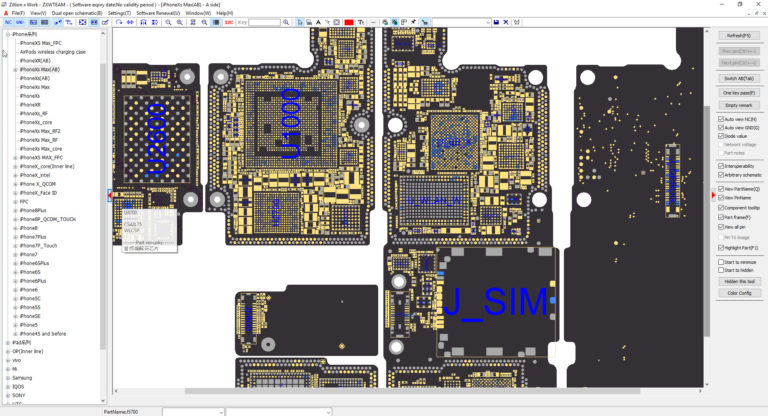Enable Start to hidden checkbox
Viewport: 768px width, 416px height.
(x=721, y=270)
